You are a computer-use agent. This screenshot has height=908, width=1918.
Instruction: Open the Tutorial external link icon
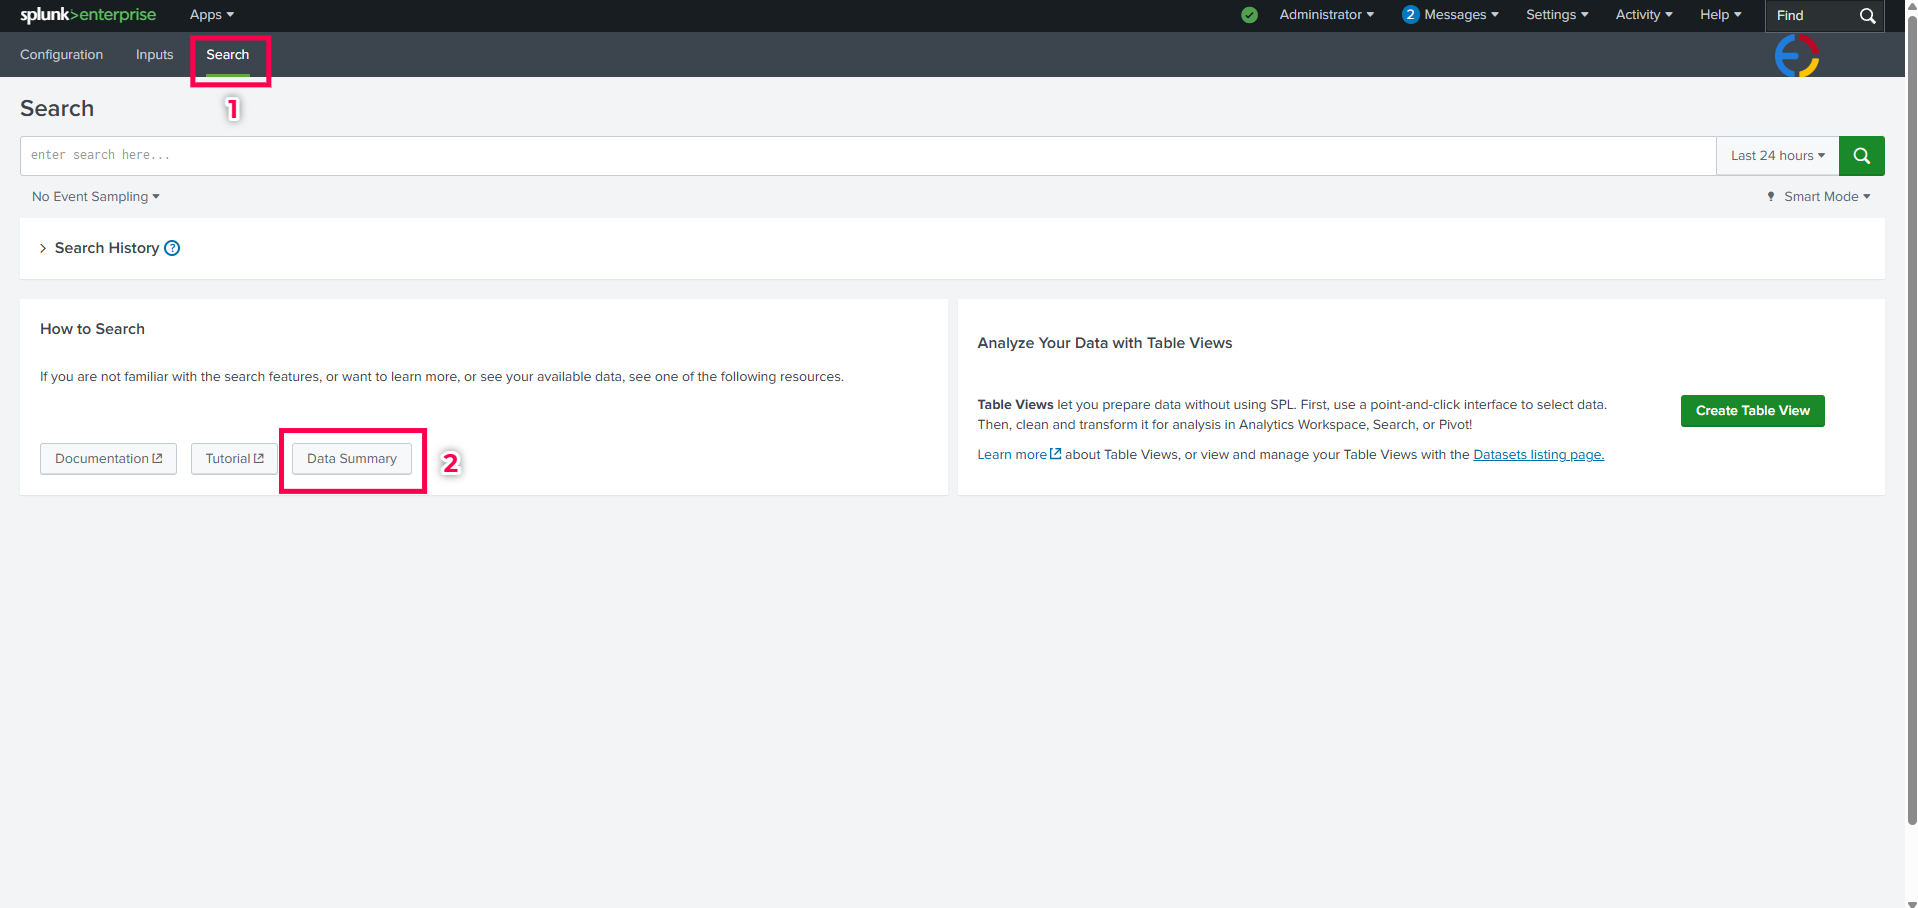pyautogui.click(x=258, y=458)
